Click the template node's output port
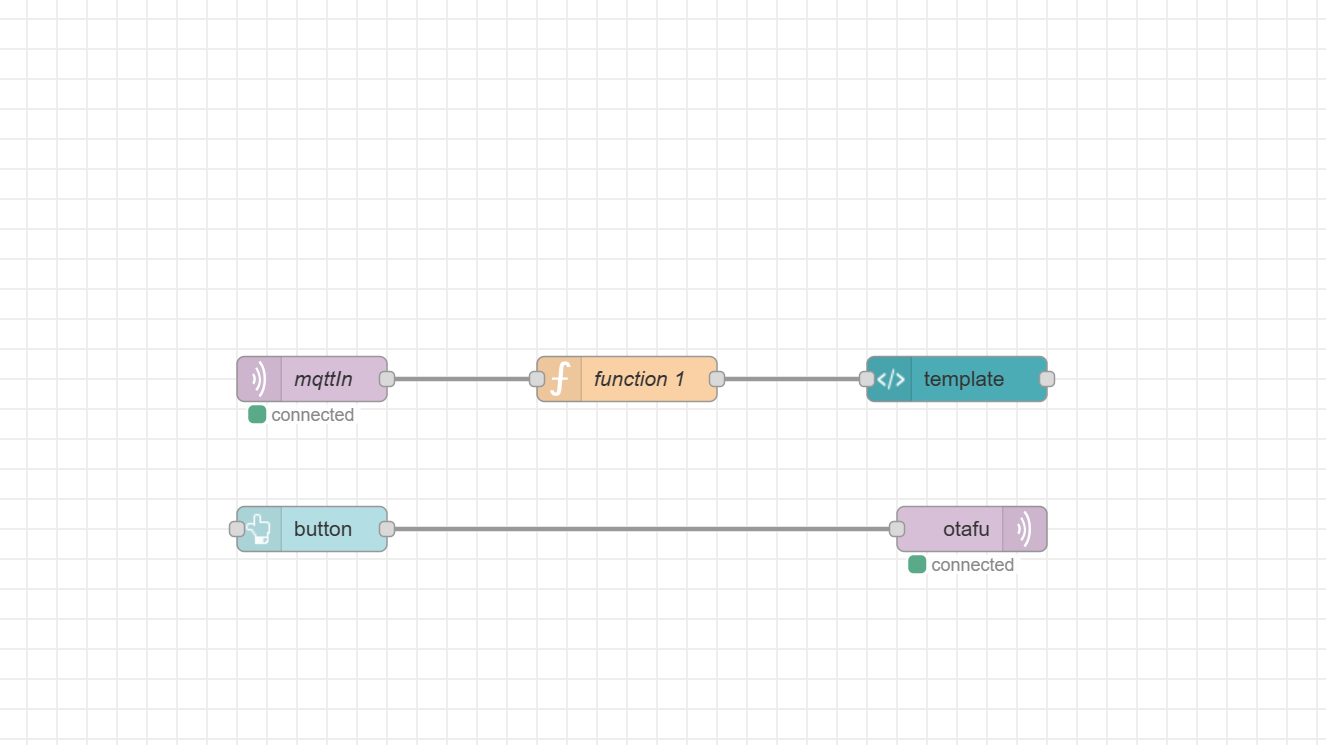The image size is (1326, 745). pyautogui.click(x=1047, y=379)
